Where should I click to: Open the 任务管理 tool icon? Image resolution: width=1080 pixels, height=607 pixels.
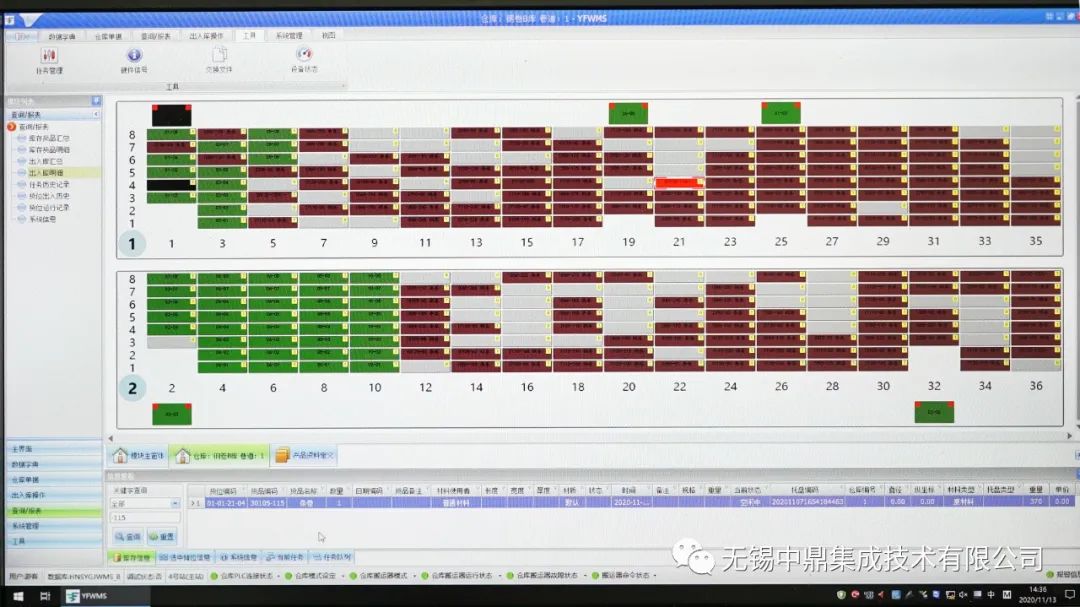pos(48,56)
